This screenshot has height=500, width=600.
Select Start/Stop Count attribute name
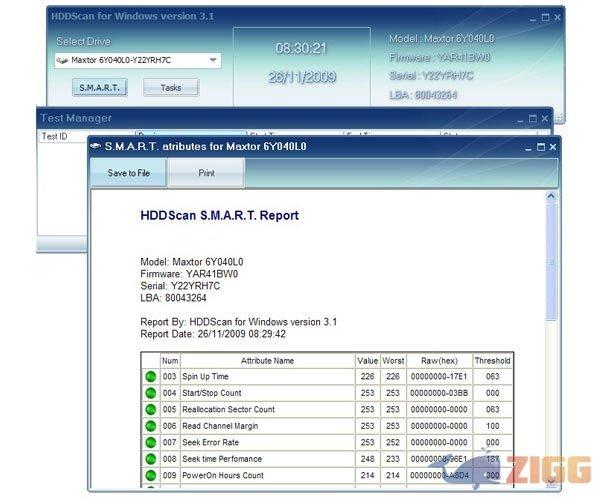tap(212, 393)
